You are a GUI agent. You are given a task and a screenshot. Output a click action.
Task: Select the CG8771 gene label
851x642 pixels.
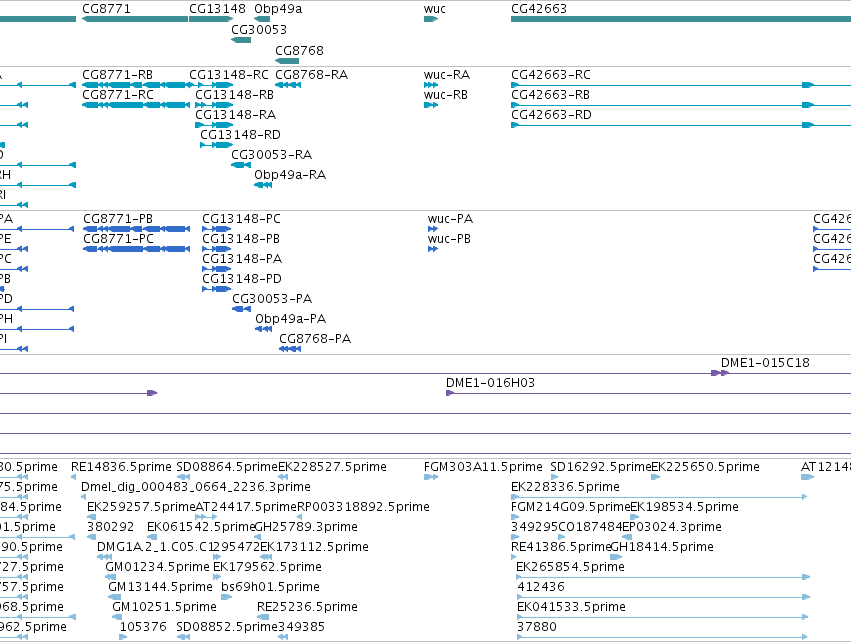point(106,9)
